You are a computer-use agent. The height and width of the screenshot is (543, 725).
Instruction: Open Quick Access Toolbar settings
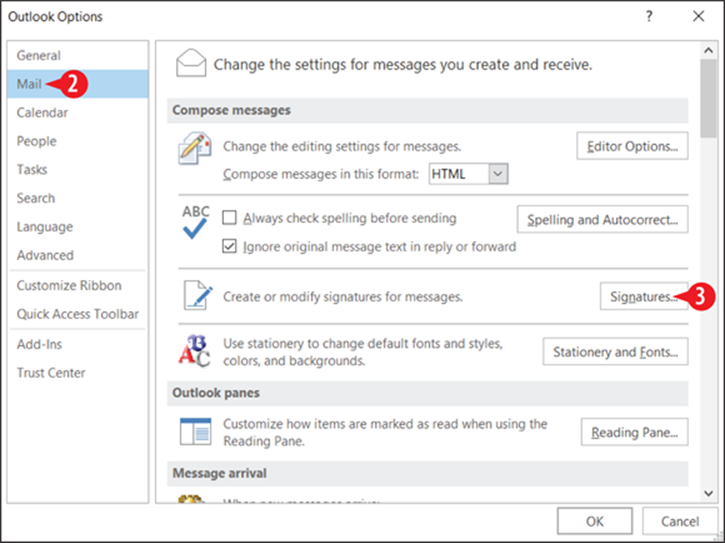78,314
